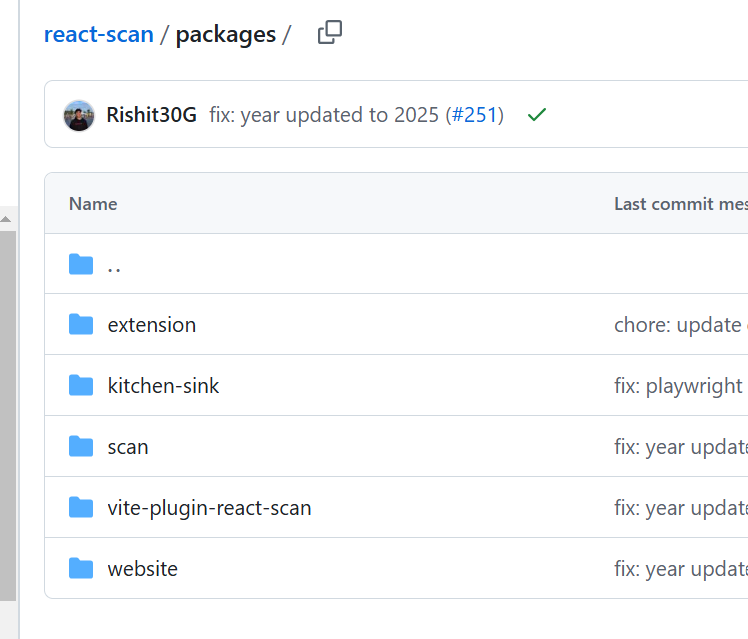Screen dimensions: 748x639
Task: Open the website folder
Action: [x=143, y=569]
